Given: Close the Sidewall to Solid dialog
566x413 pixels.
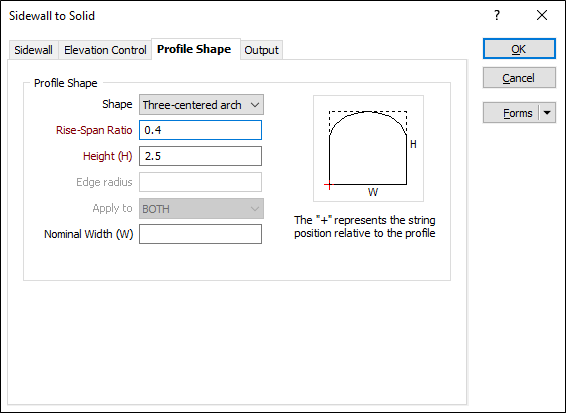Looking at the screenshot, I should coord(542,16).
